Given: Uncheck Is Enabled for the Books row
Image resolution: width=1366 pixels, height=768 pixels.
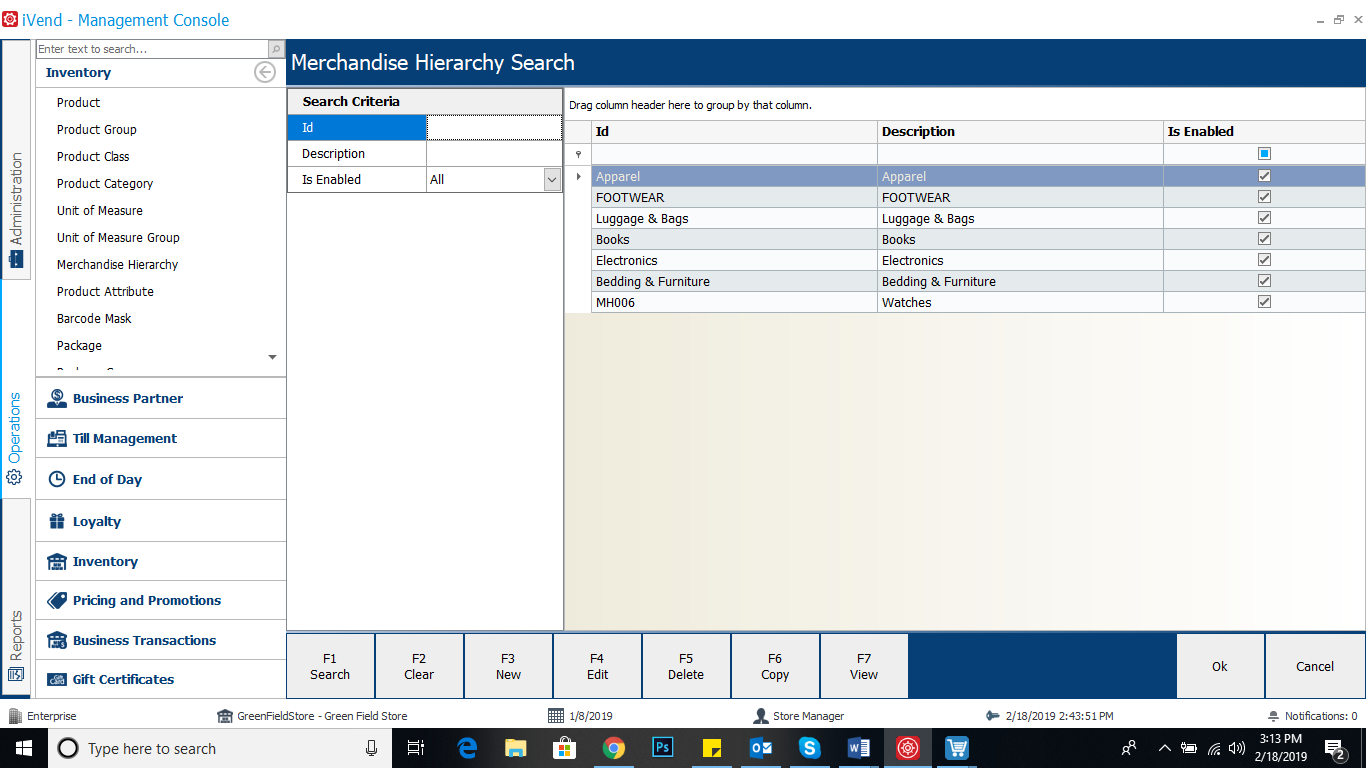Looking at the screenshot, I should pyautogui.click(x=1264, y=239).
